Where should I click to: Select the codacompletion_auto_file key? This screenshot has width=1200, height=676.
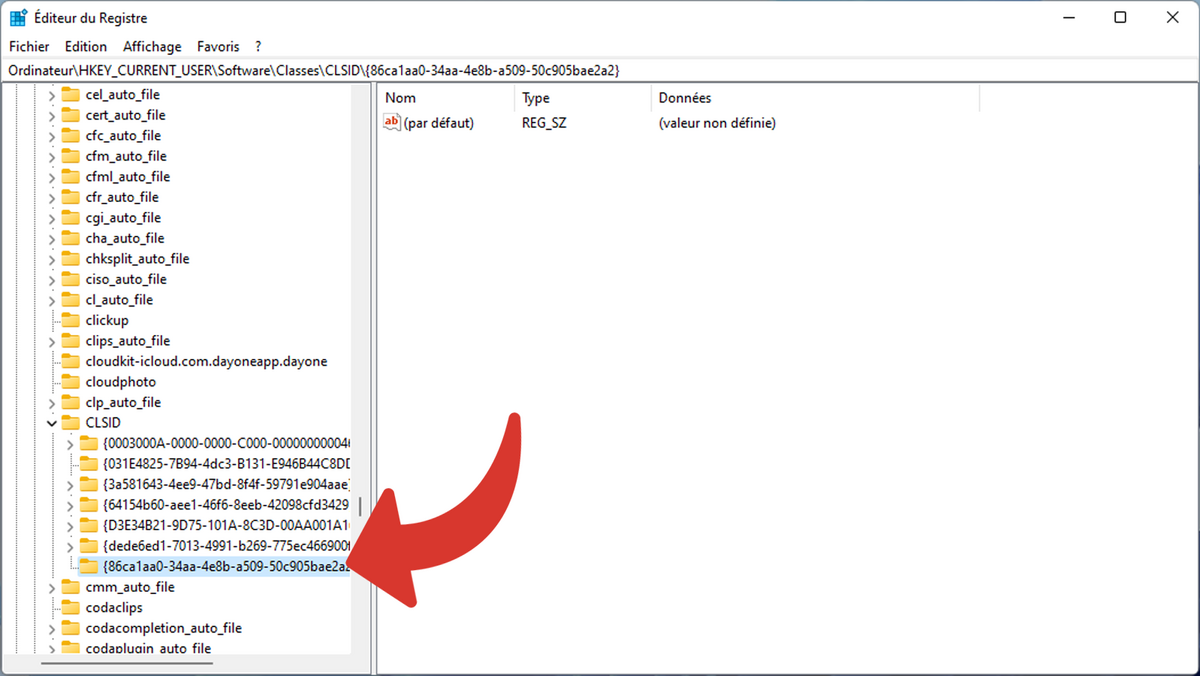pyautogui.click(x=164, y=628)
